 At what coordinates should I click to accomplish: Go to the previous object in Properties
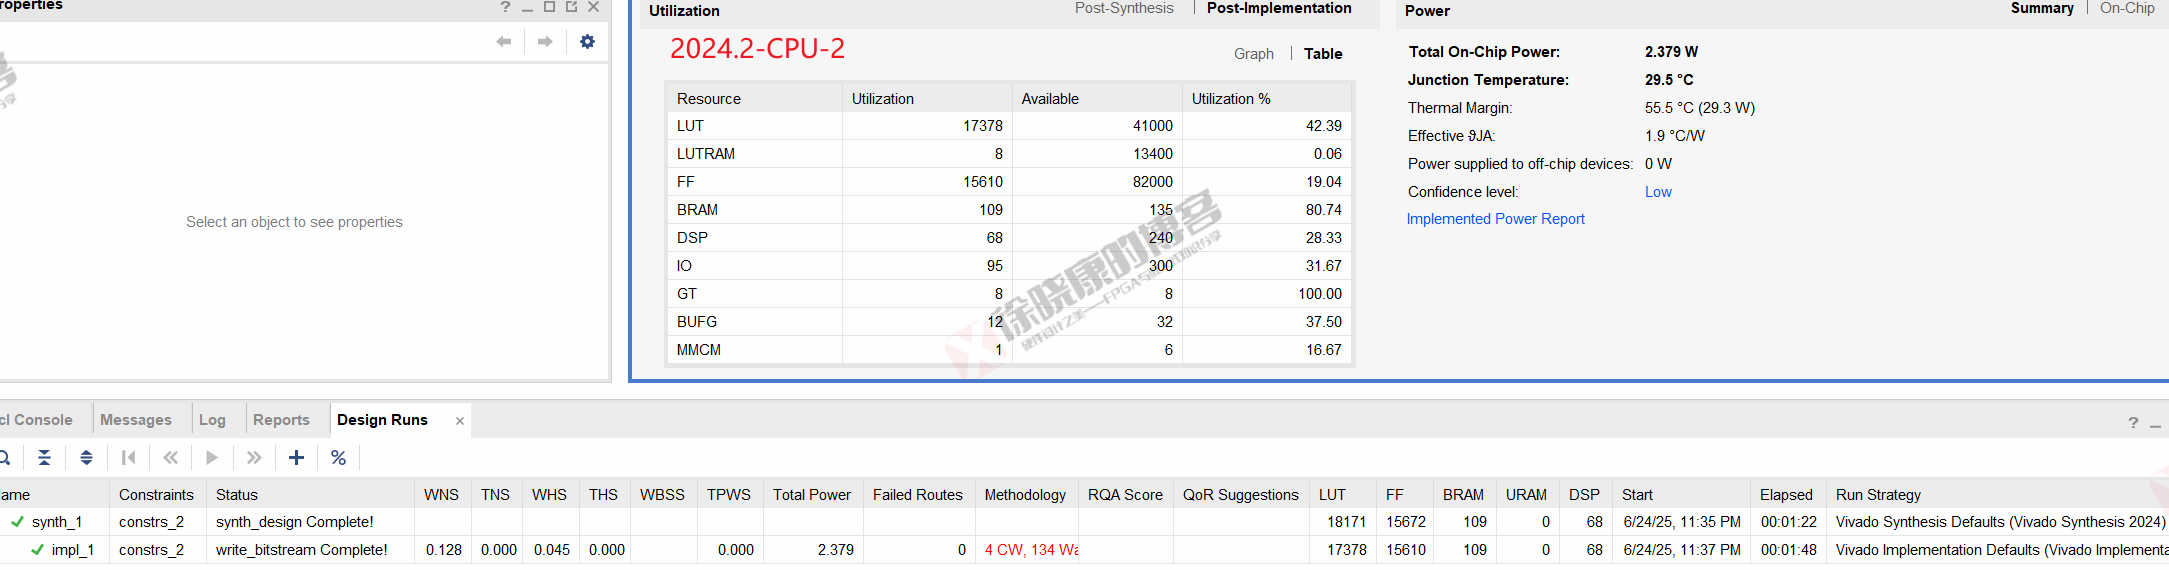[504, 41]
